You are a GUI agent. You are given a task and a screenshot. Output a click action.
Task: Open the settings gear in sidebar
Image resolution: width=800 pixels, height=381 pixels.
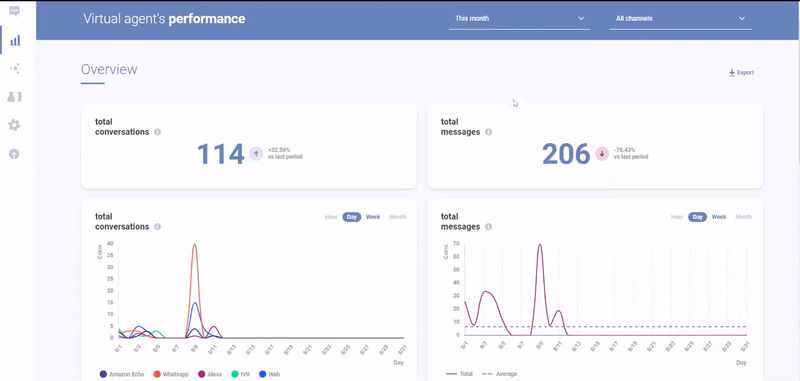(x=14, y=125)
